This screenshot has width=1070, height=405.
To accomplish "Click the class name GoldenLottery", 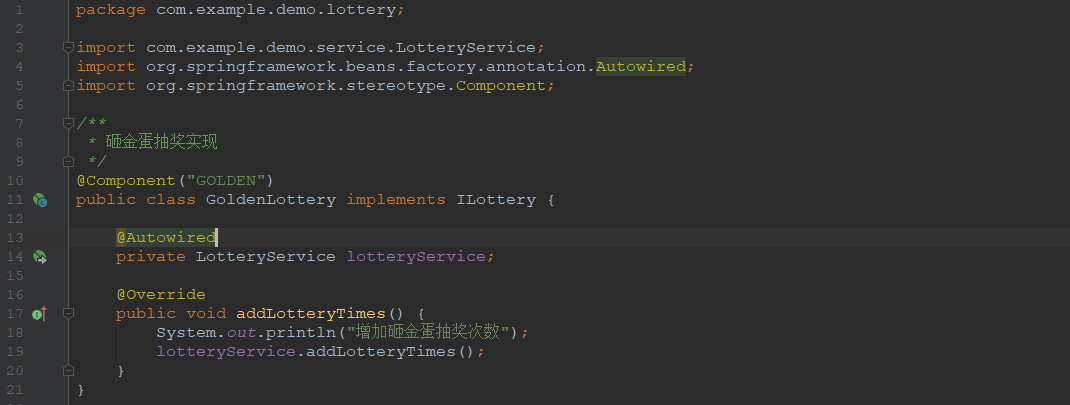I will (x=271, y=199).
